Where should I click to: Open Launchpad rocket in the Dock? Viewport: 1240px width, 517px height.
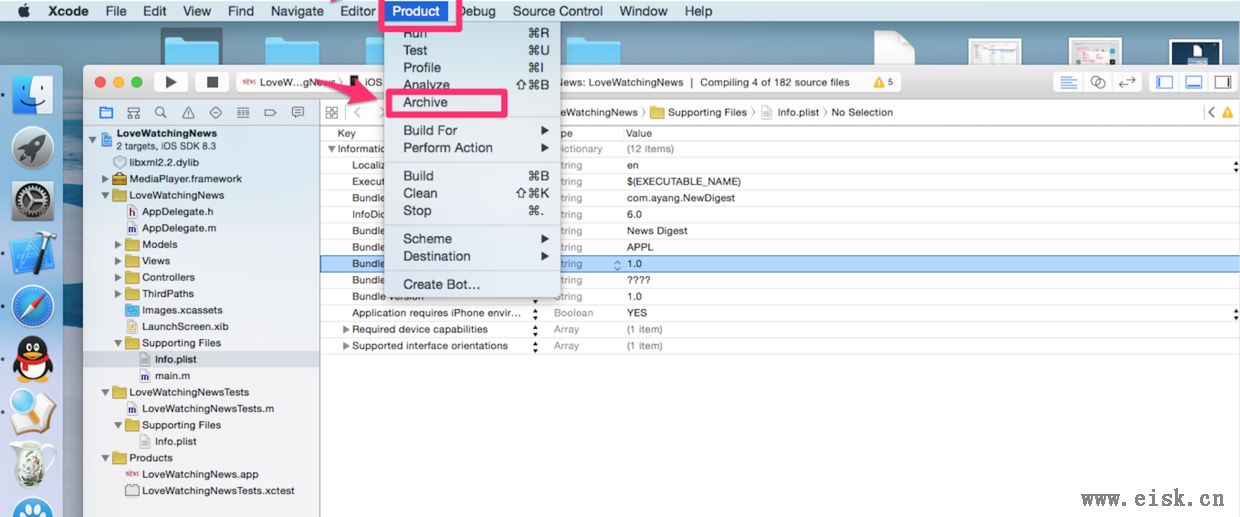click(33, 148)
